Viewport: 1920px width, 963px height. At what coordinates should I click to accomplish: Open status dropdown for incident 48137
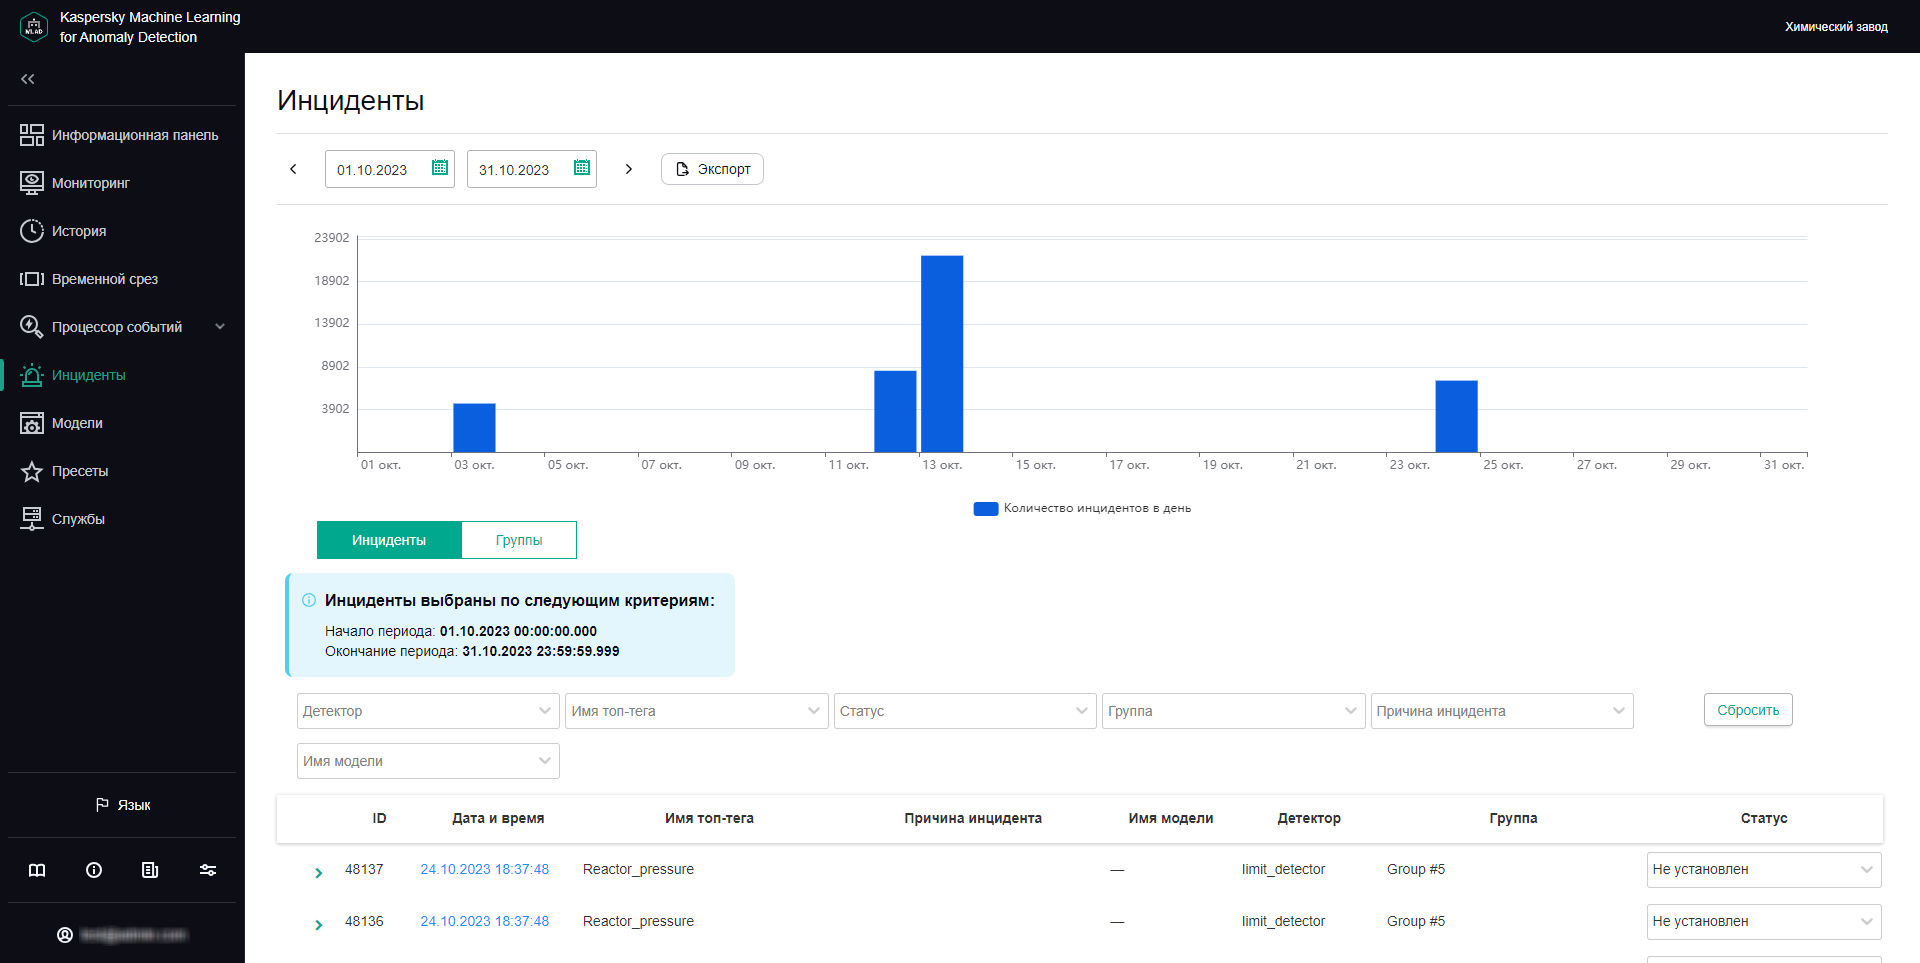tap(1763, 870)
